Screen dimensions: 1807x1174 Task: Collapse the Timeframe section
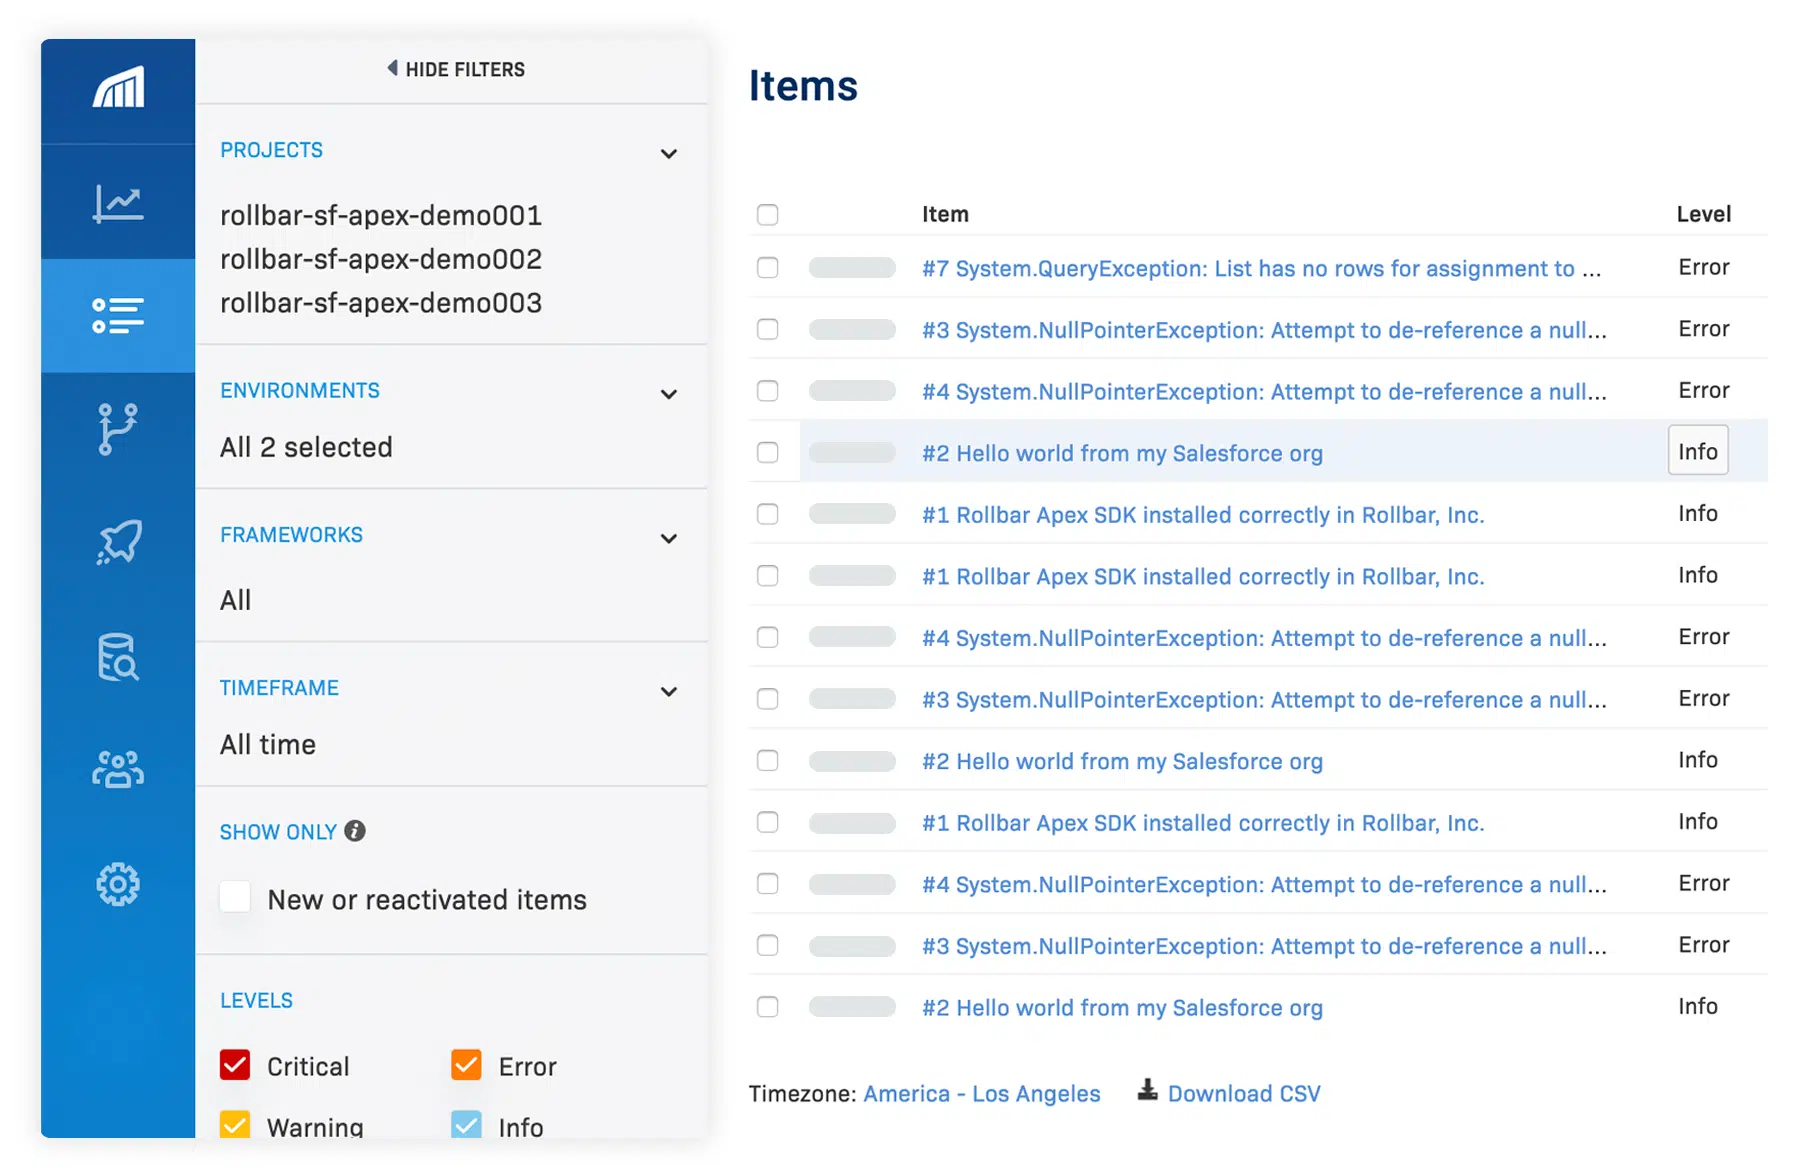668,691
